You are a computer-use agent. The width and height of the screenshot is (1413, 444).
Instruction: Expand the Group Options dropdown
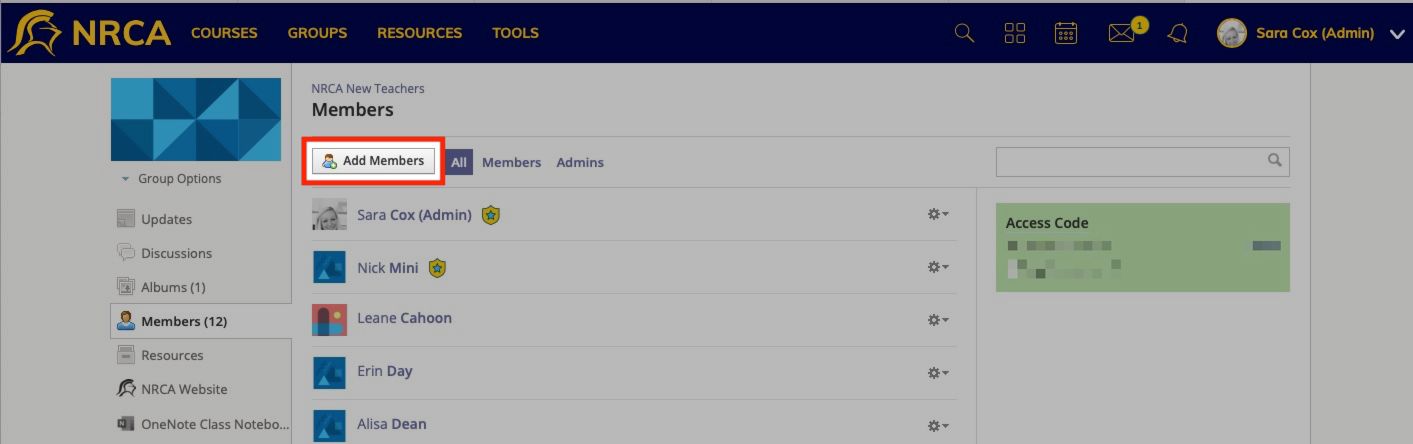click(171, 179)
